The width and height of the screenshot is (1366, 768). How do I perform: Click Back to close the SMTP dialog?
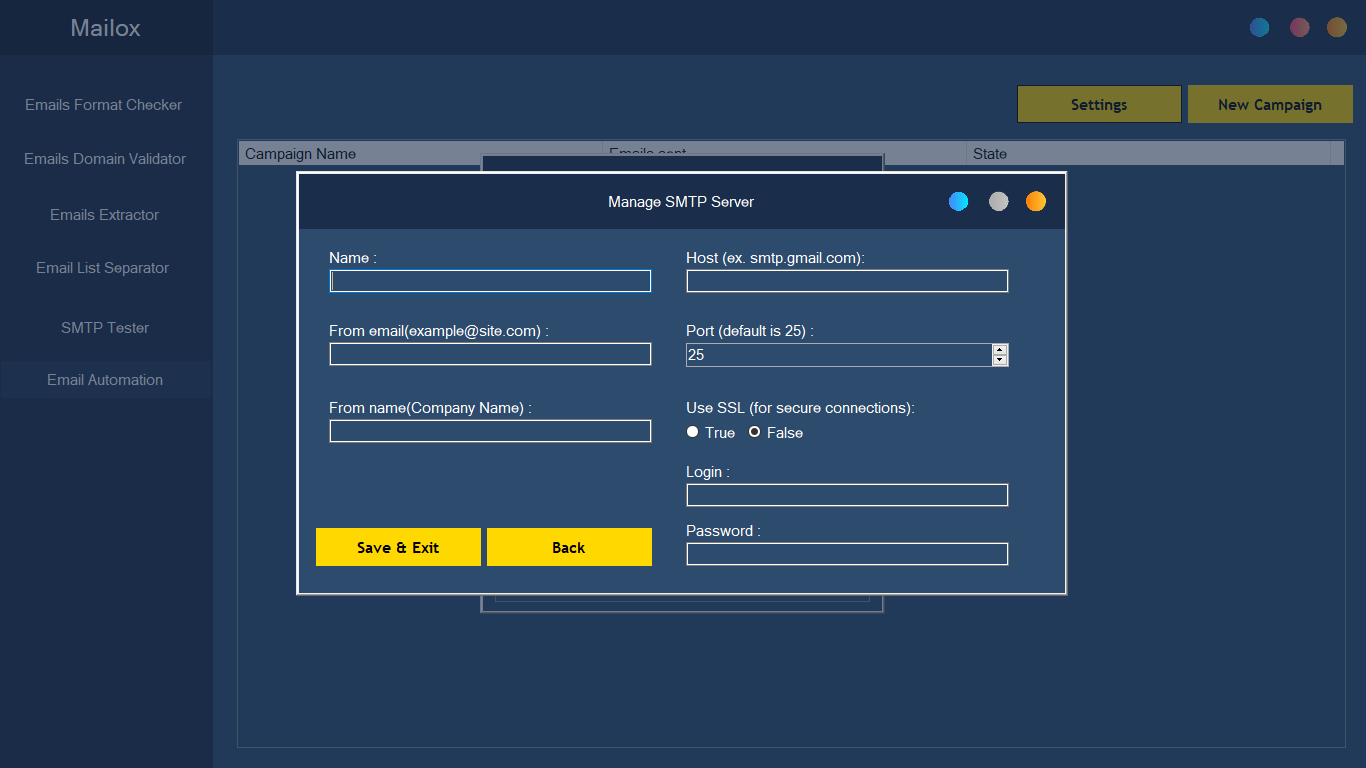pyautogui.click(x=568, y=547)
